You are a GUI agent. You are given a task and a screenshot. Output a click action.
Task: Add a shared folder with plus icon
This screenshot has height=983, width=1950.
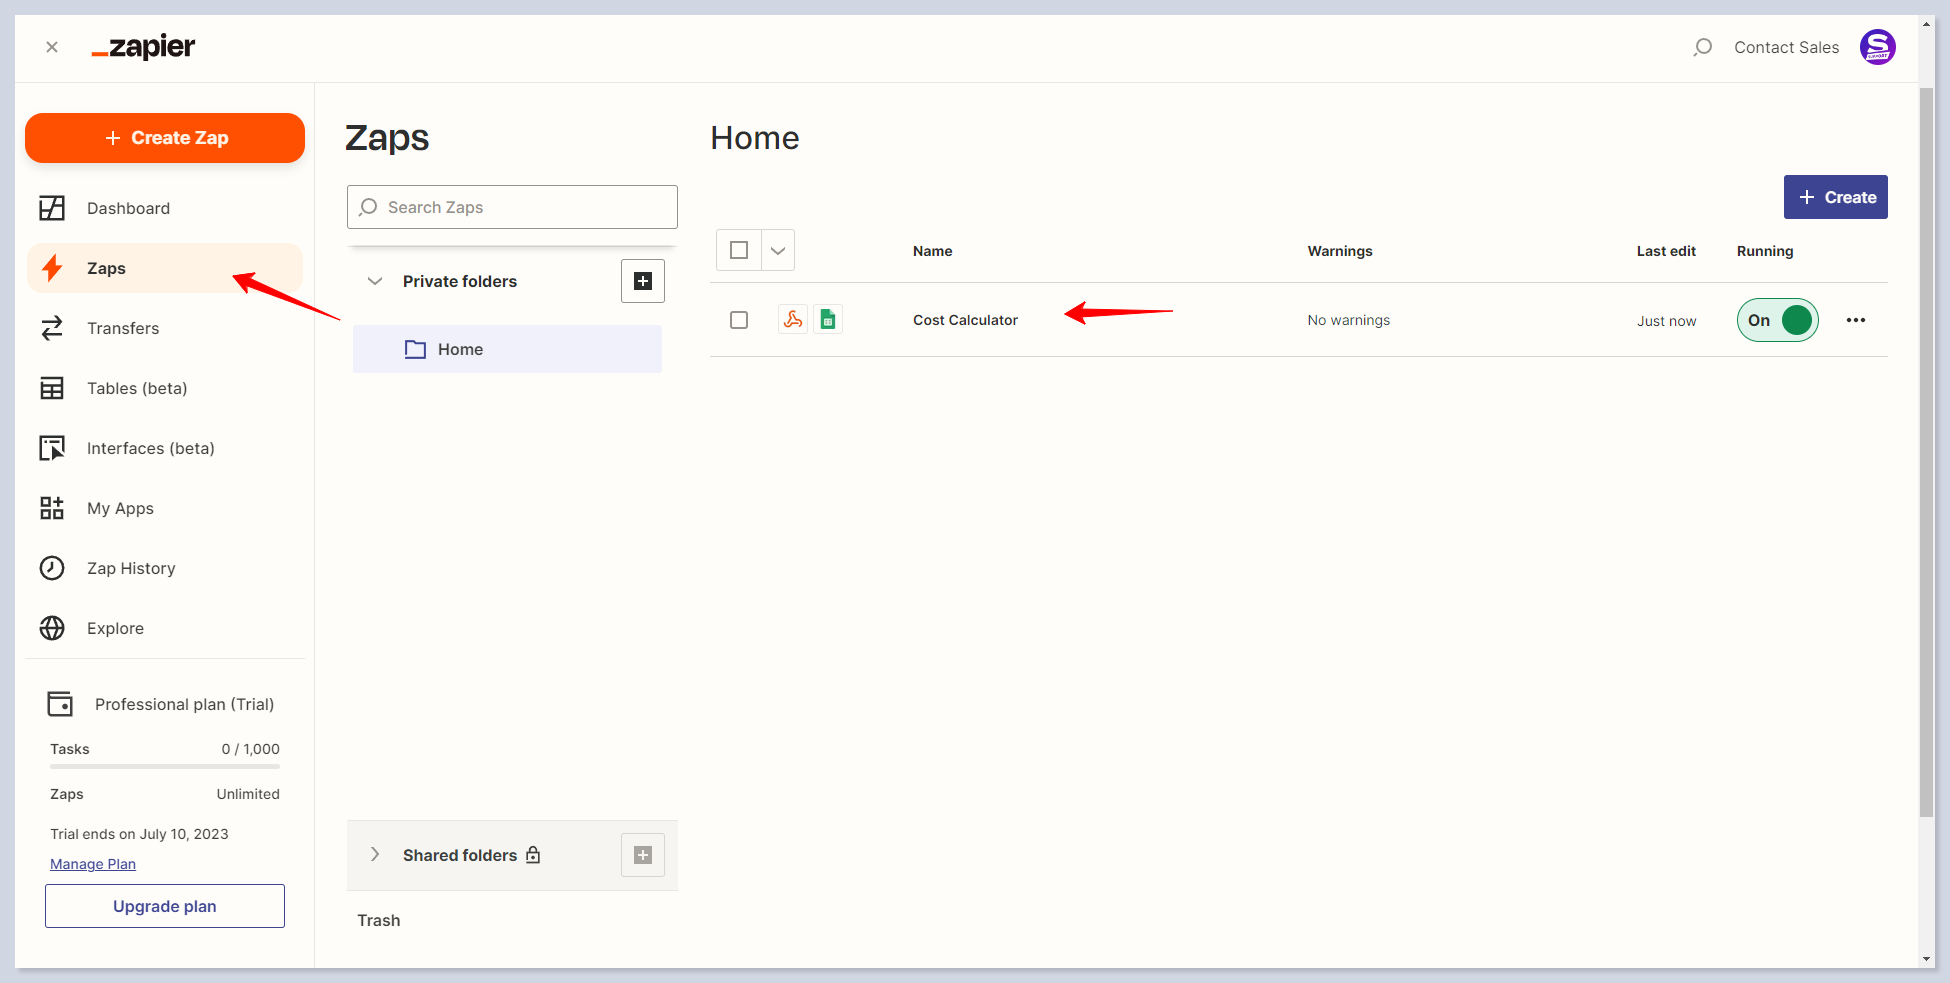tap(642, 855)
